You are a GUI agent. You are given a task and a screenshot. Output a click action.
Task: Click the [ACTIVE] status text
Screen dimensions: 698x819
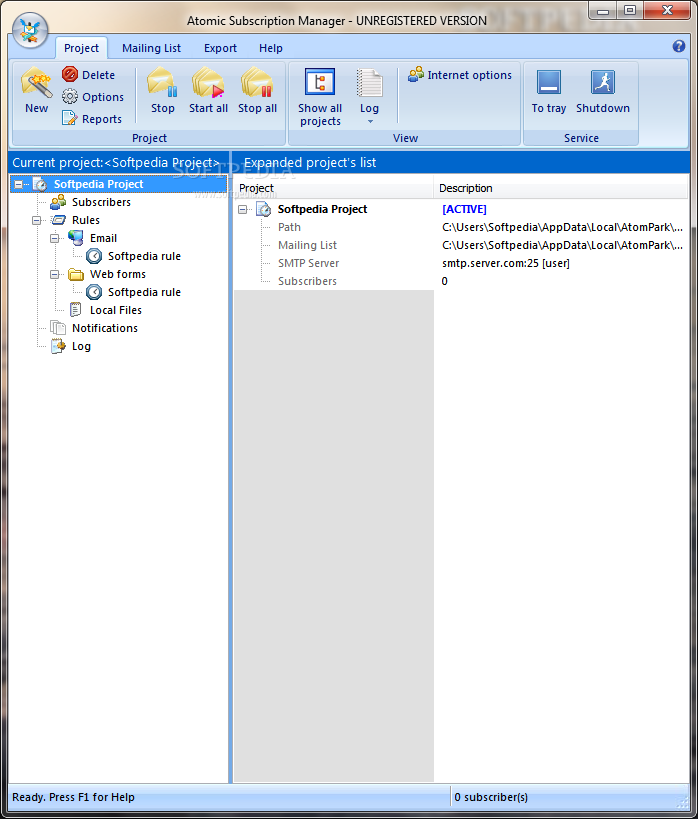coord(464,209)
